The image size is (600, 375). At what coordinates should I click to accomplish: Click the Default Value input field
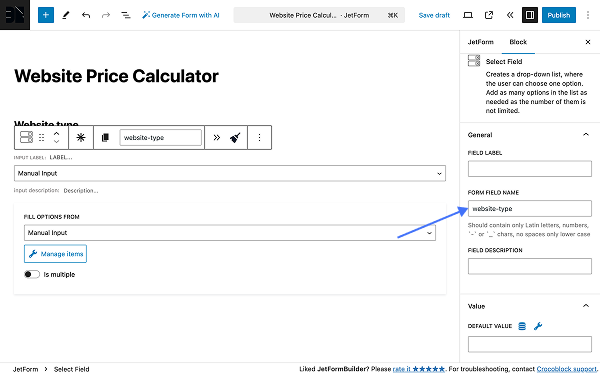(x=530, y=344)
